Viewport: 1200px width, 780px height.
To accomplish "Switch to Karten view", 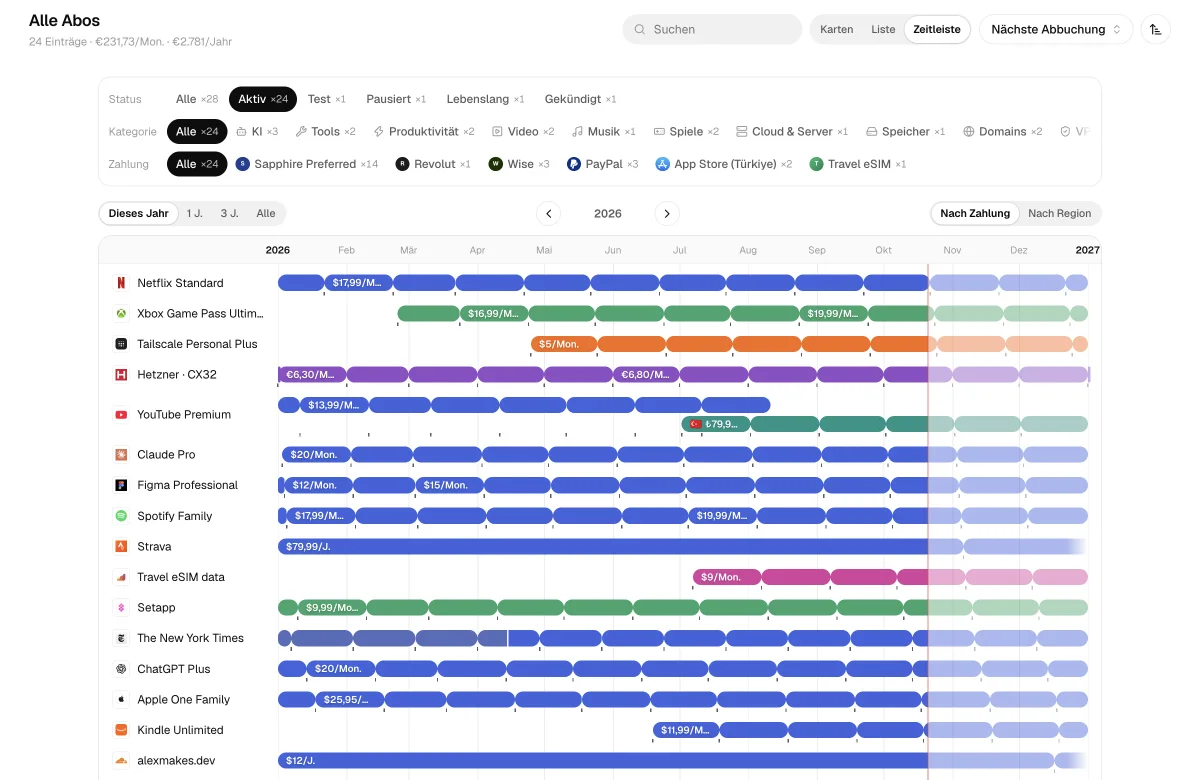I will pyautogui.click(x=837, y=29).
